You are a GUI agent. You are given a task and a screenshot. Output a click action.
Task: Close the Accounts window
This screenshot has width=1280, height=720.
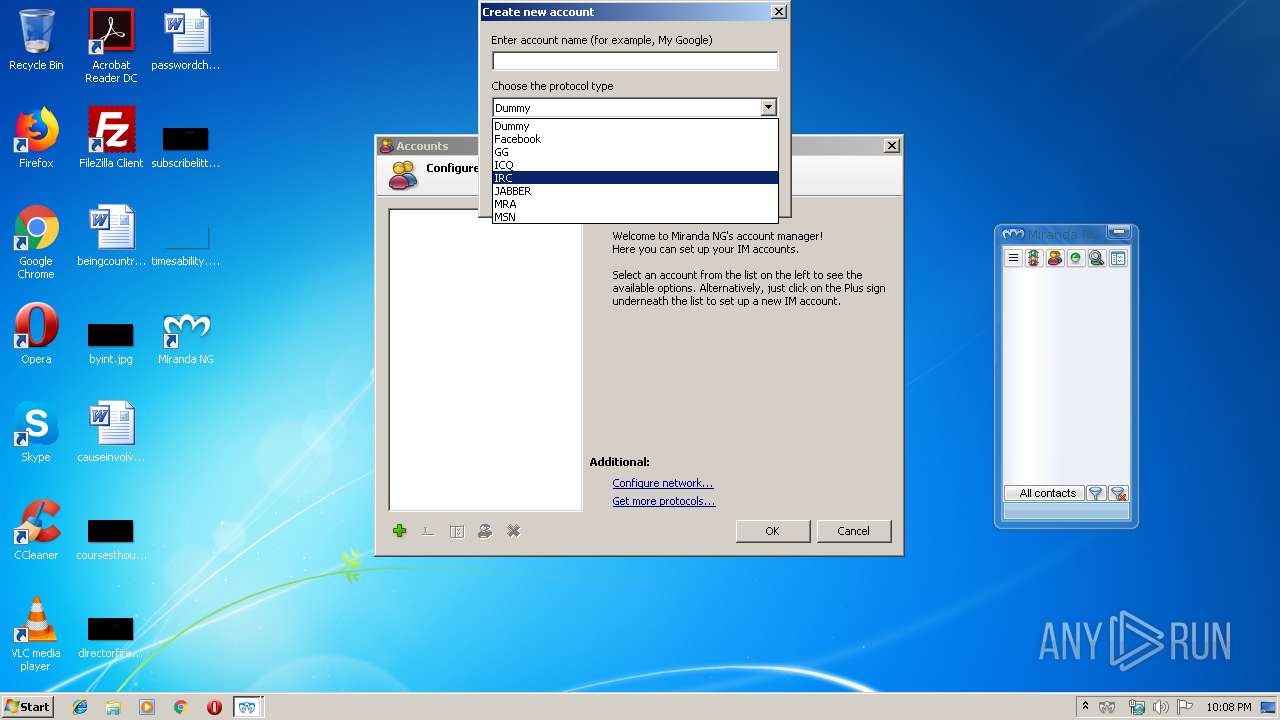click(x=892, y=146)
